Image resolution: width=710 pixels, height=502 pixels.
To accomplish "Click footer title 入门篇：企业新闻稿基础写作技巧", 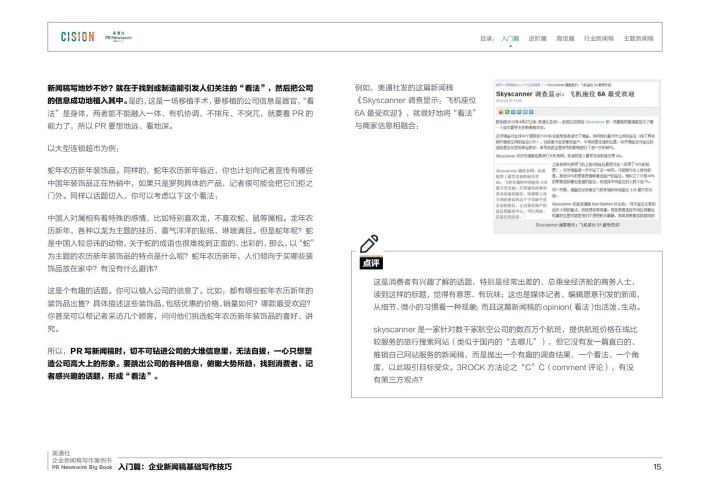I will [x=174, y=467].
